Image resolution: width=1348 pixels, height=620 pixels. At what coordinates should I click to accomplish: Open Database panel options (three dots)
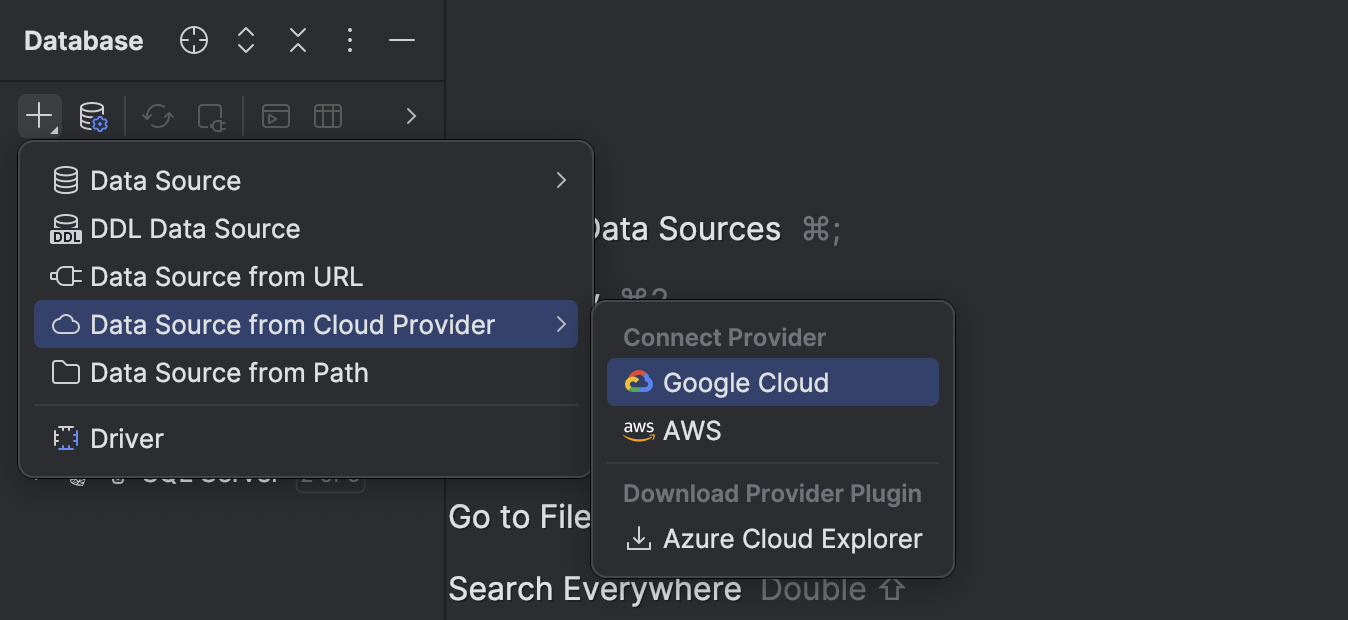point(350,40)
